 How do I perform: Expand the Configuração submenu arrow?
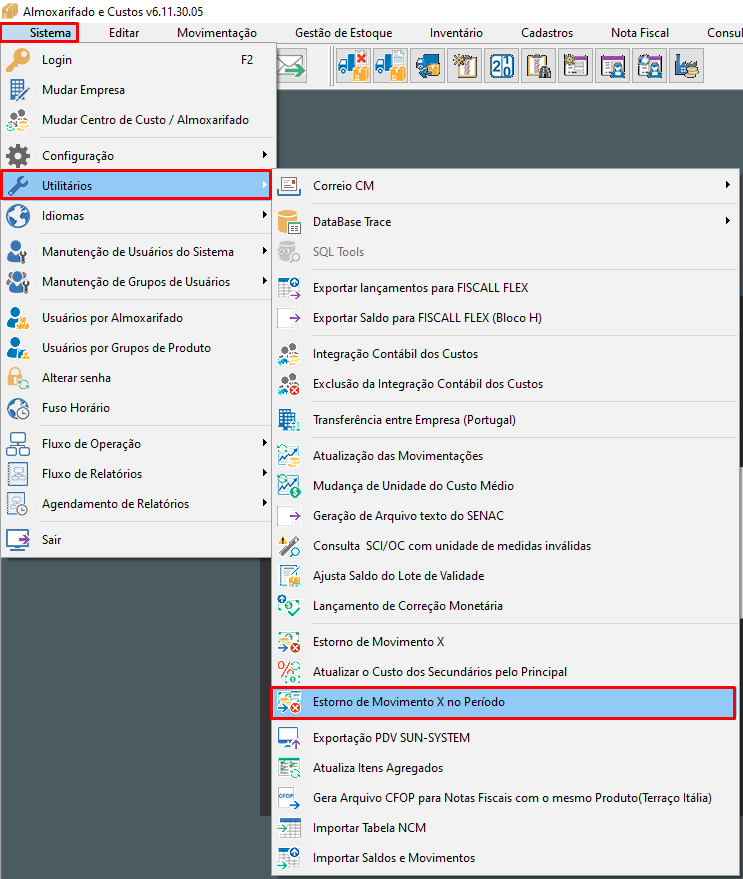[x=265, y=155]
